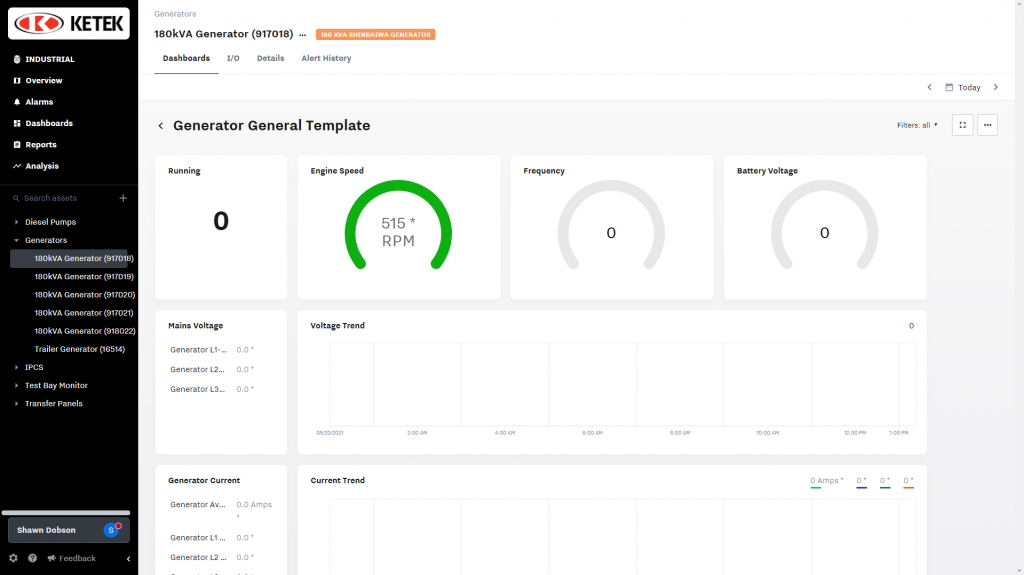Click the add asset plus icon
1024x575 pixels.
coord(123,198)
